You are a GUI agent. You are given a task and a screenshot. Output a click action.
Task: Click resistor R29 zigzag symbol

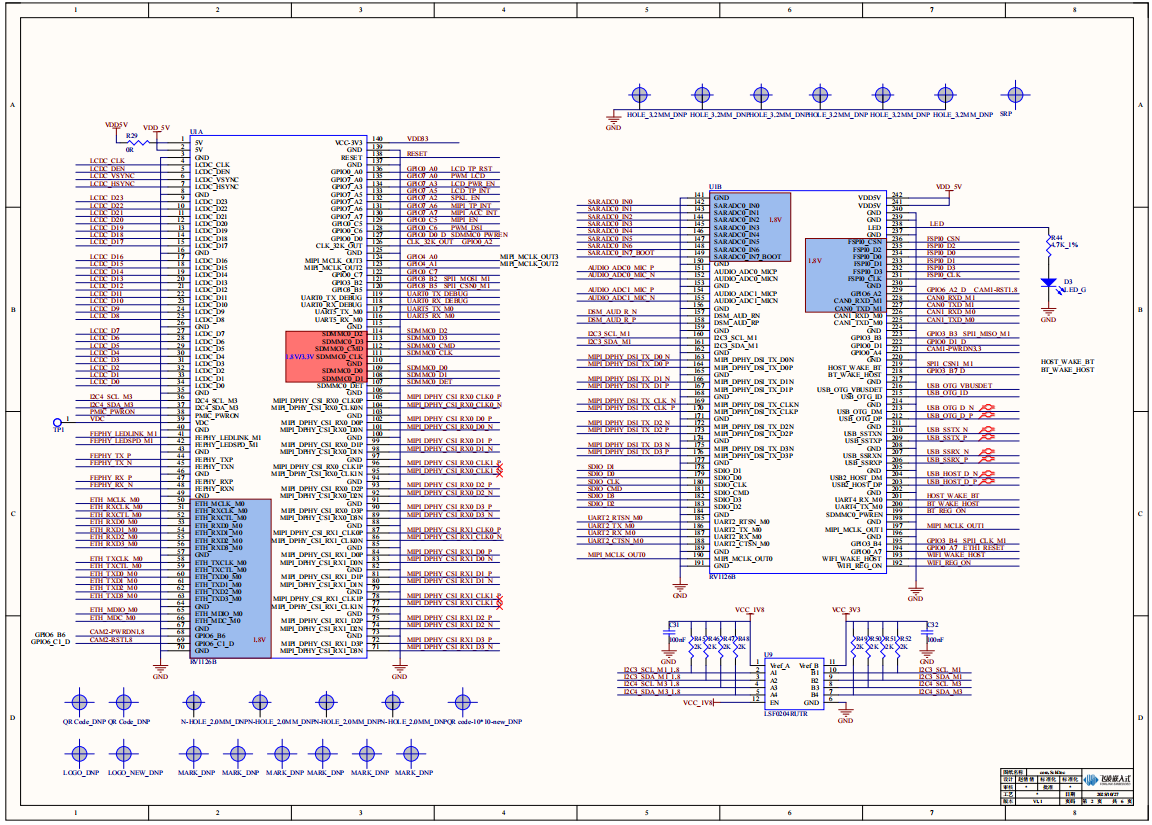click(x=130, y=142)
